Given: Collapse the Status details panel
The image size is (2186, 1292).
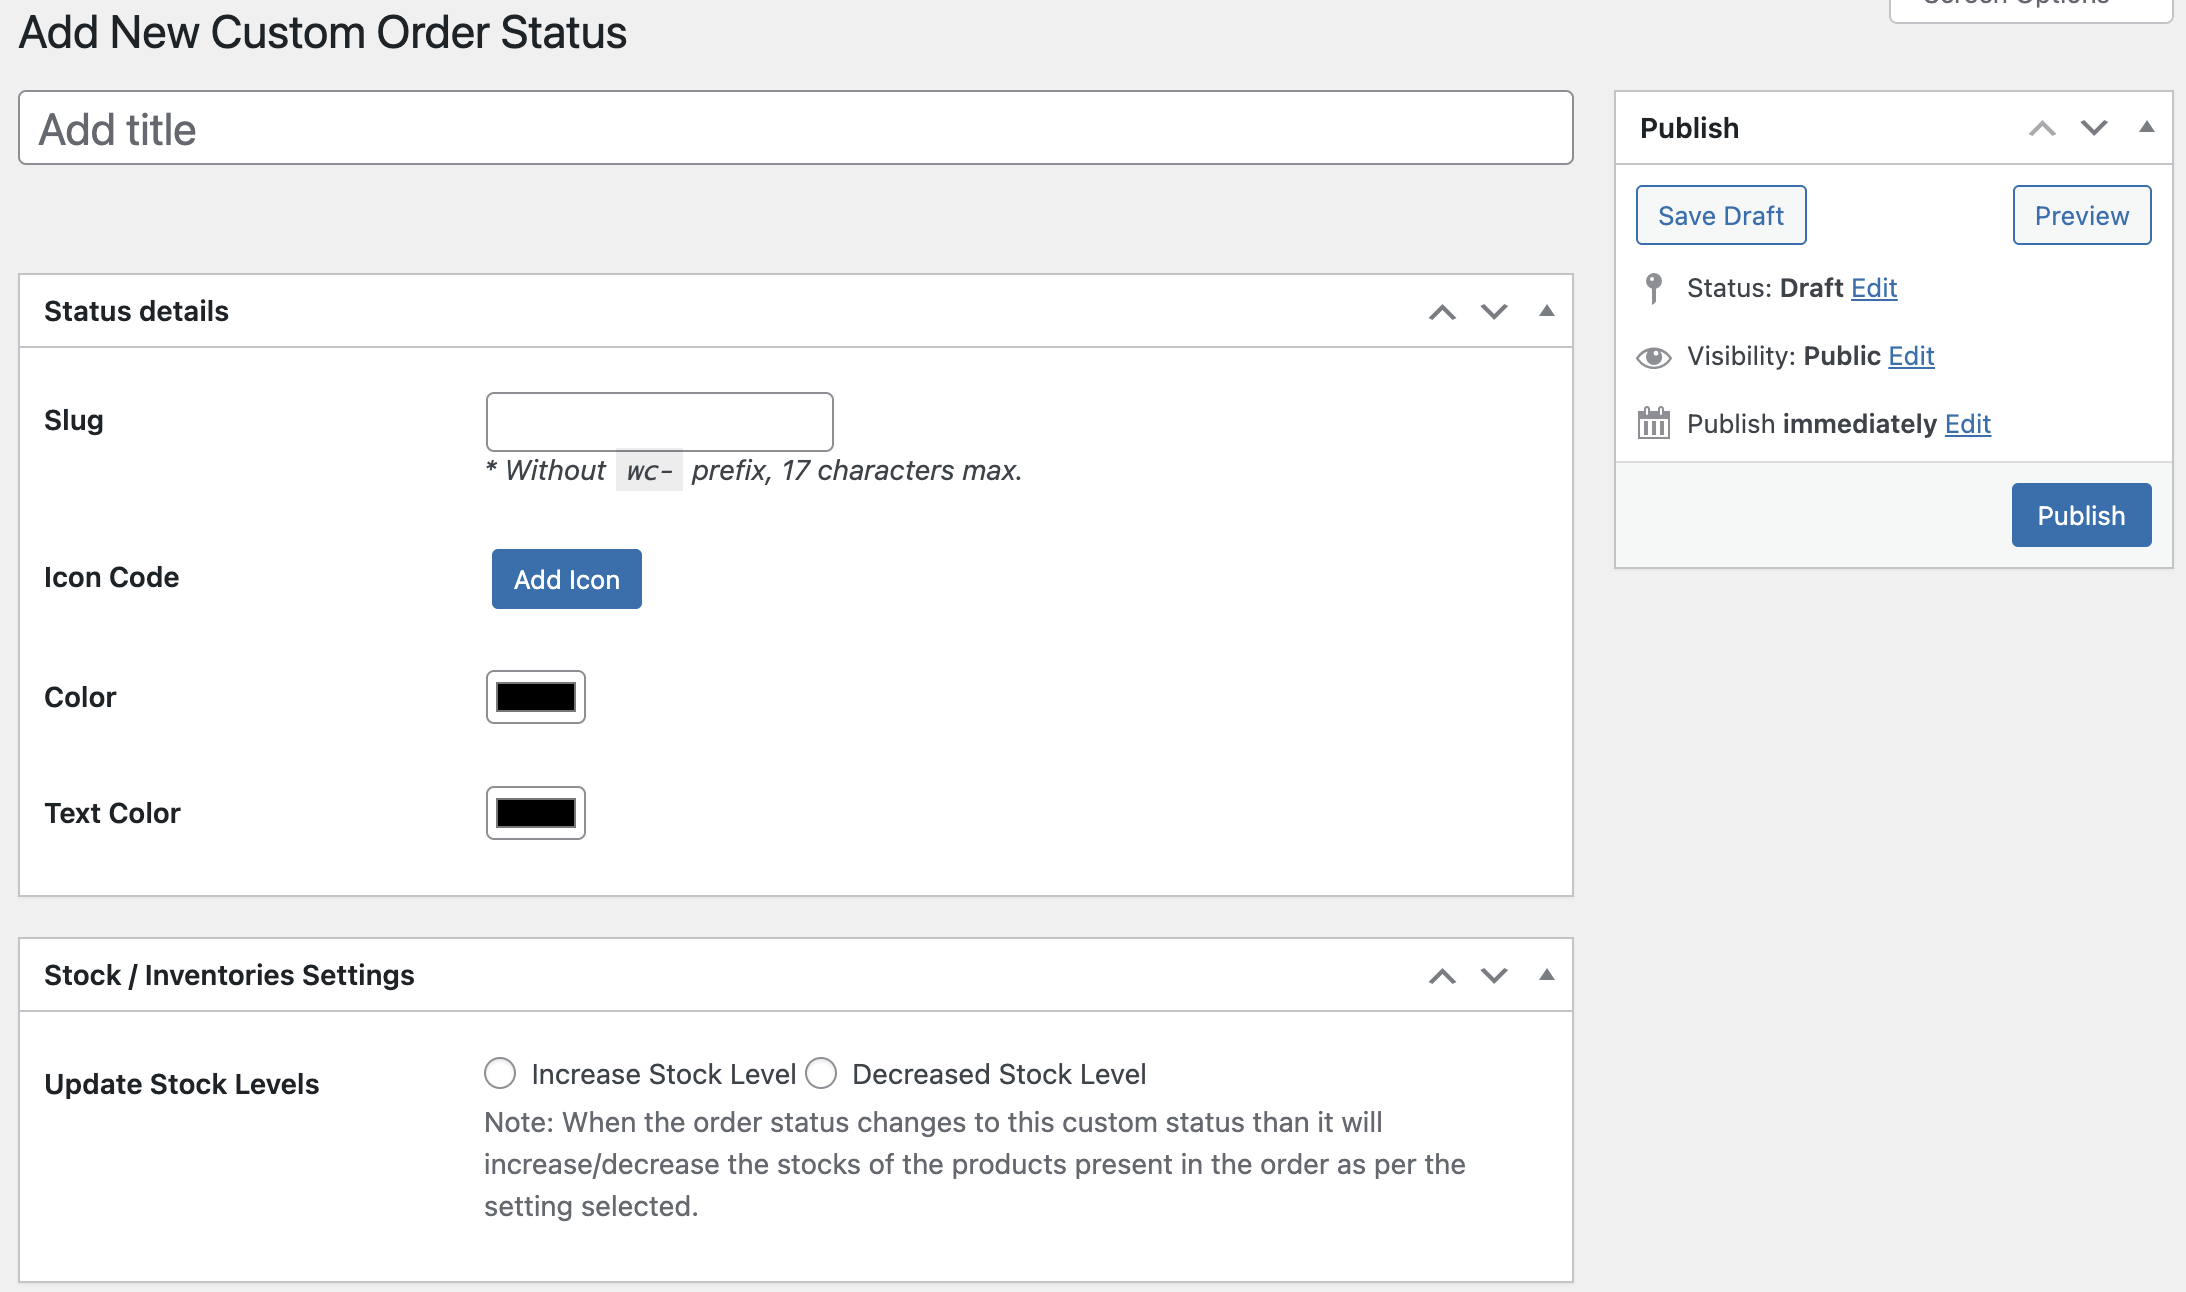Looking at the screenshot, I should click(1547, 311).
